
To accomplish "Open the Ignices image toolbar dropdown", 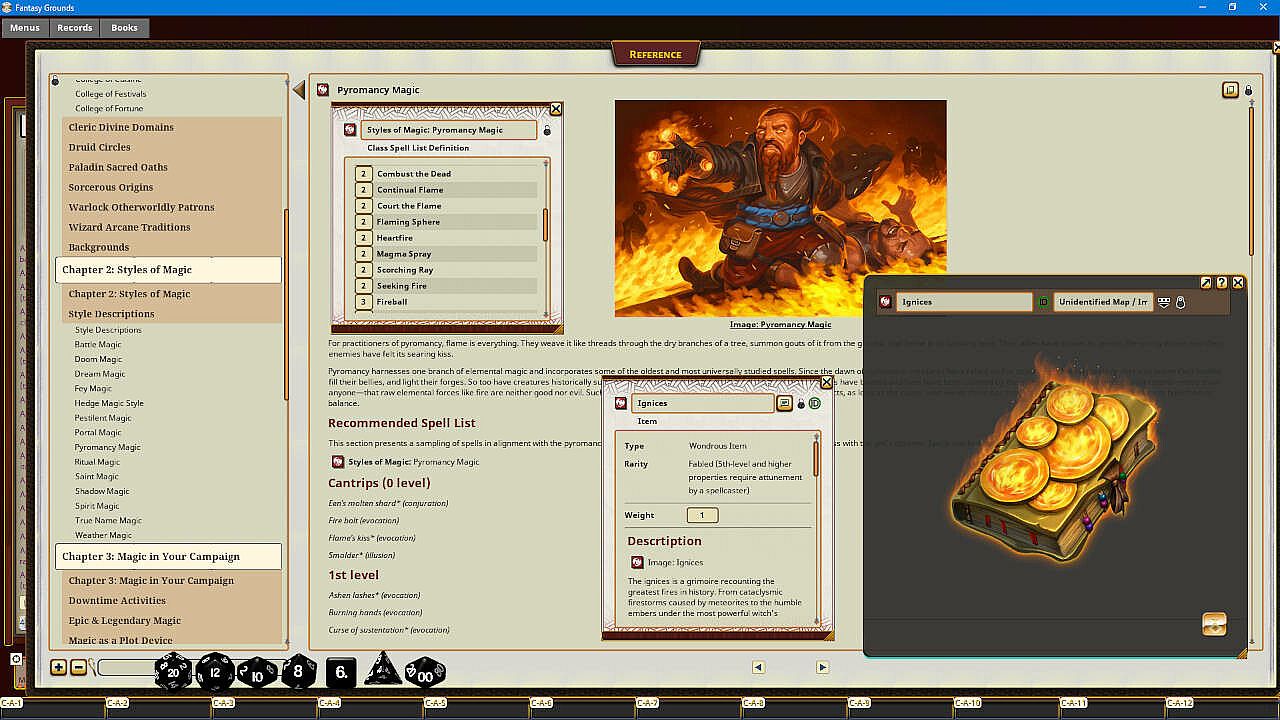I will coord(1164,301).
